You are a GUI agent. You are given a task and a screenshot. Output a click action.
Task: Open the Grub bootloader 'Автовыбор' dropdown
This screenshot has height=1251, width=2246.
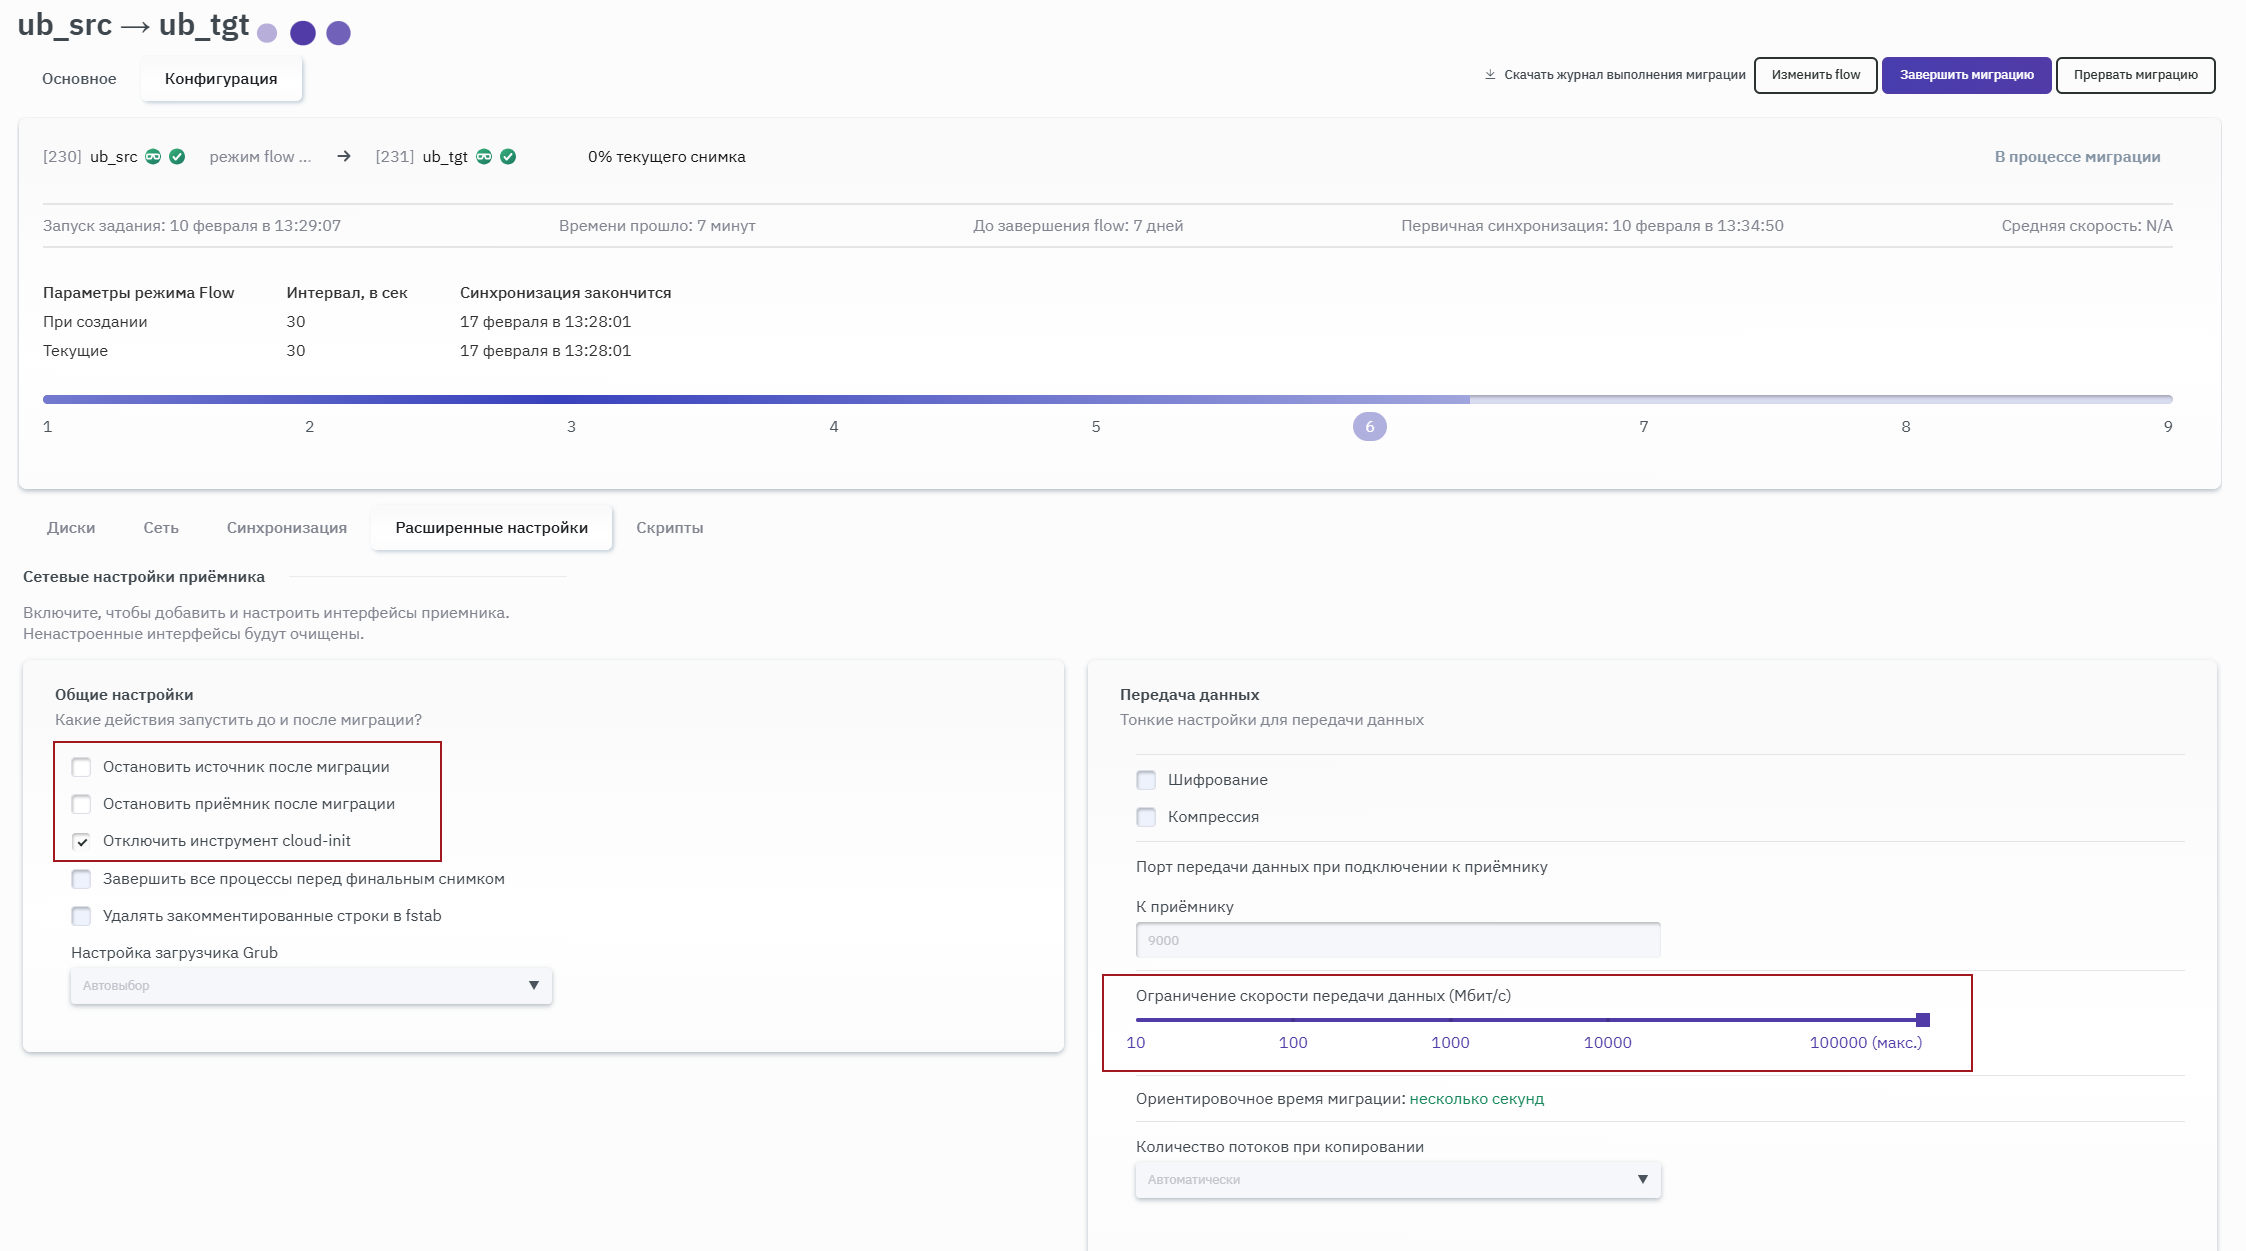(x=311, y=986)
